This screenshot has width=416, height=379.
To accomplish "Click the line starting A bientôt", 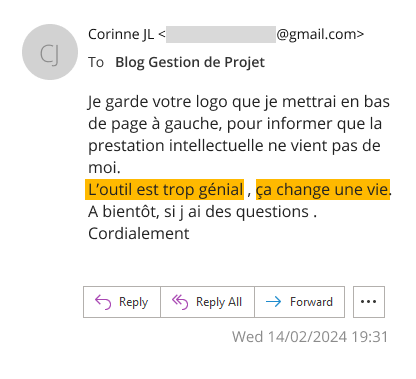I will (x=202, y=212).
